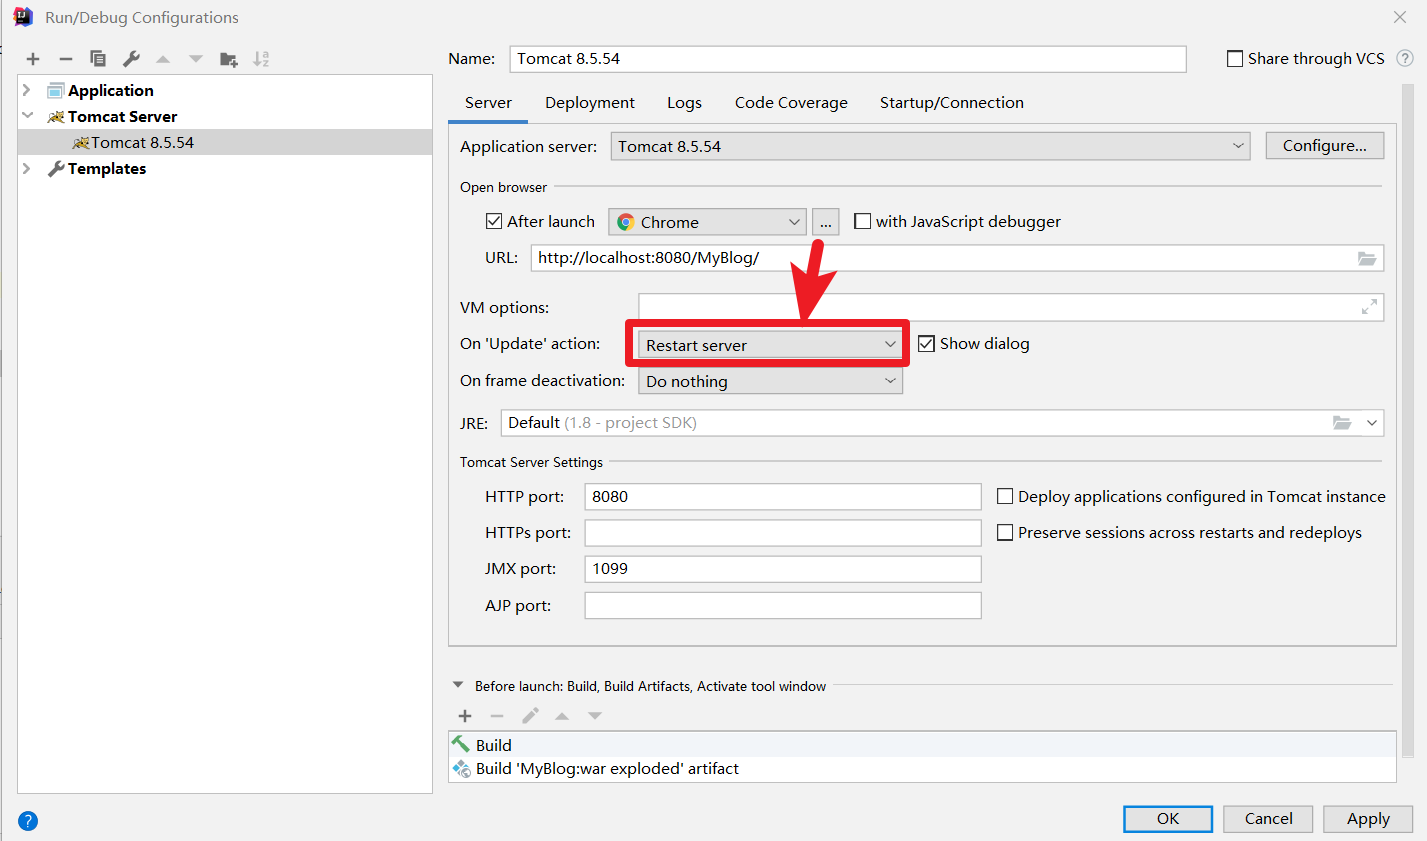Copy the selected configuration
This screenshot has height=841, width=1427.
pos(98,59)
